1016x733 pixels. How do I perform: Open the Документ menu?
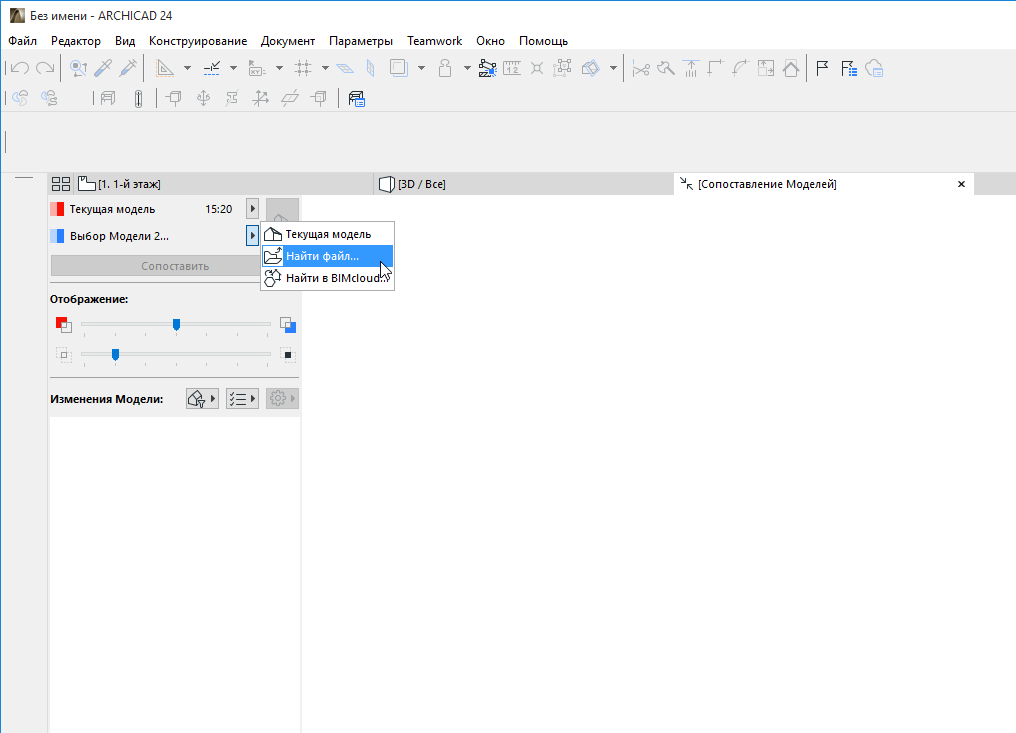(x=288, y=41)
